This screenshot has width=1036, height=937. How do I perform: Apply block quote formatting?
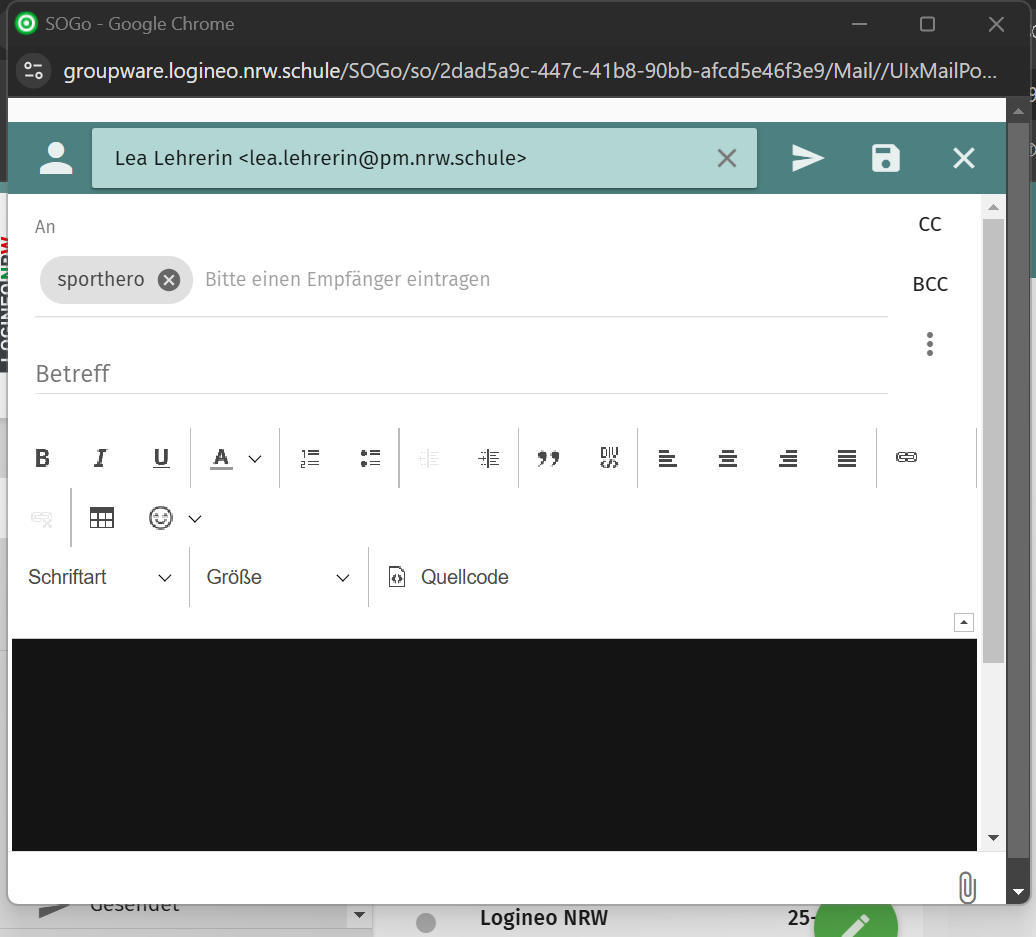click(x=548, y=458)
